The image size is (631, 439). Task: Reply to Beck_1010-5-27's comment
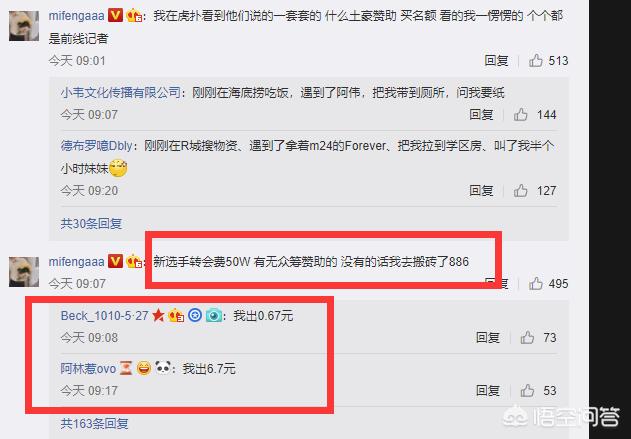coord(488,337)
